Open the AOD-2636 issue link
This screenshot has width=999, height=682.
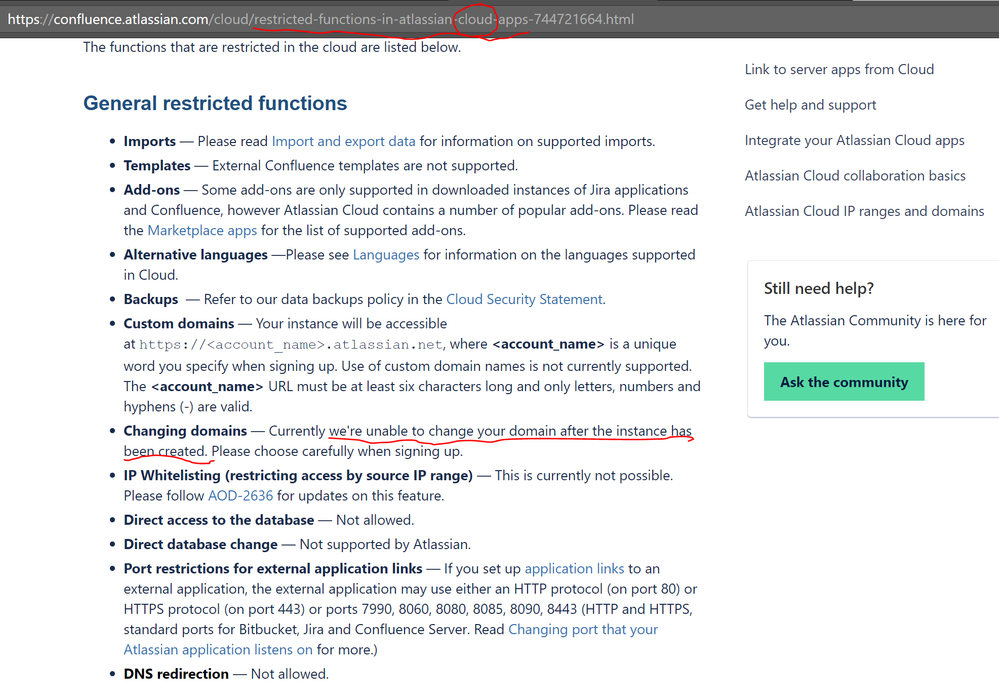pos(240,495)
